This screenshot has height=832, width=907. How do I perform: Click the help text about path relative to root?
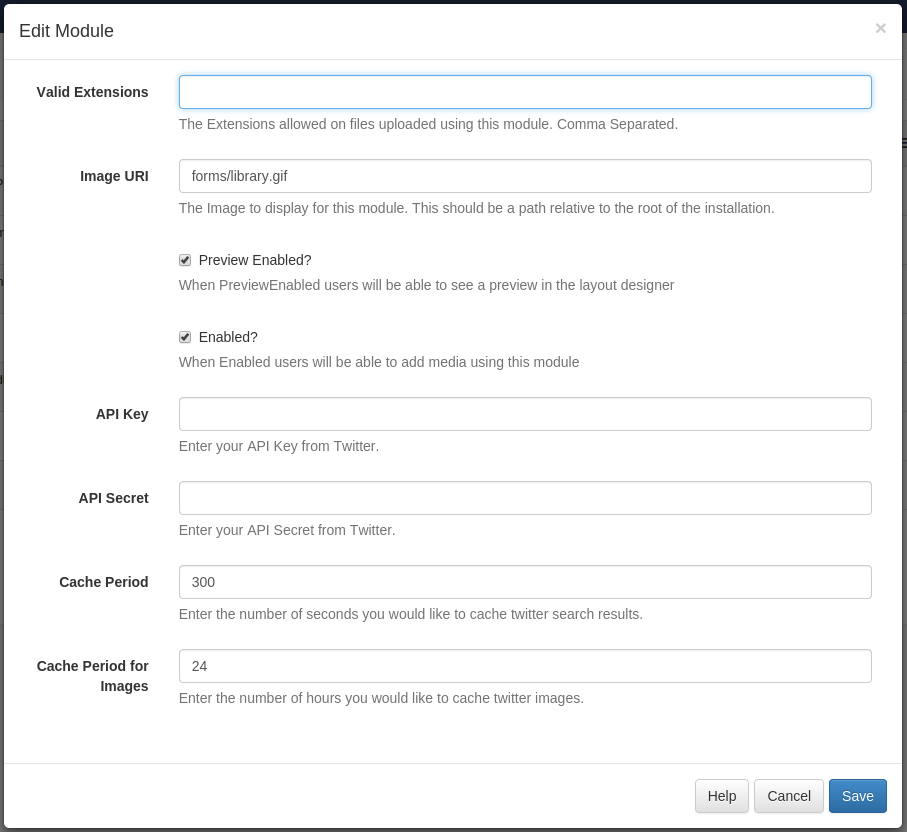click(x=477, y=208)
